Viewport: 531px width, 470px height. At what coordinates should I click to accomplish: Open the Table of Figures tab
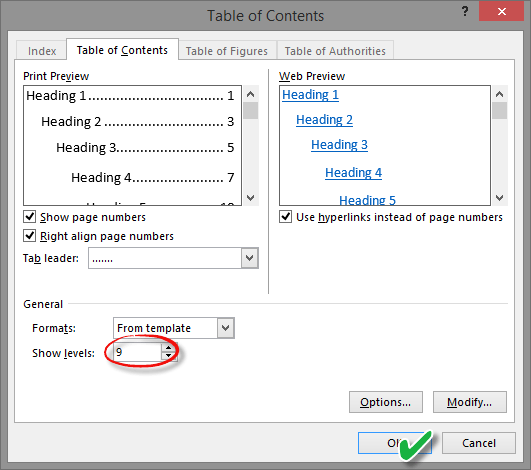coord(227,51)
